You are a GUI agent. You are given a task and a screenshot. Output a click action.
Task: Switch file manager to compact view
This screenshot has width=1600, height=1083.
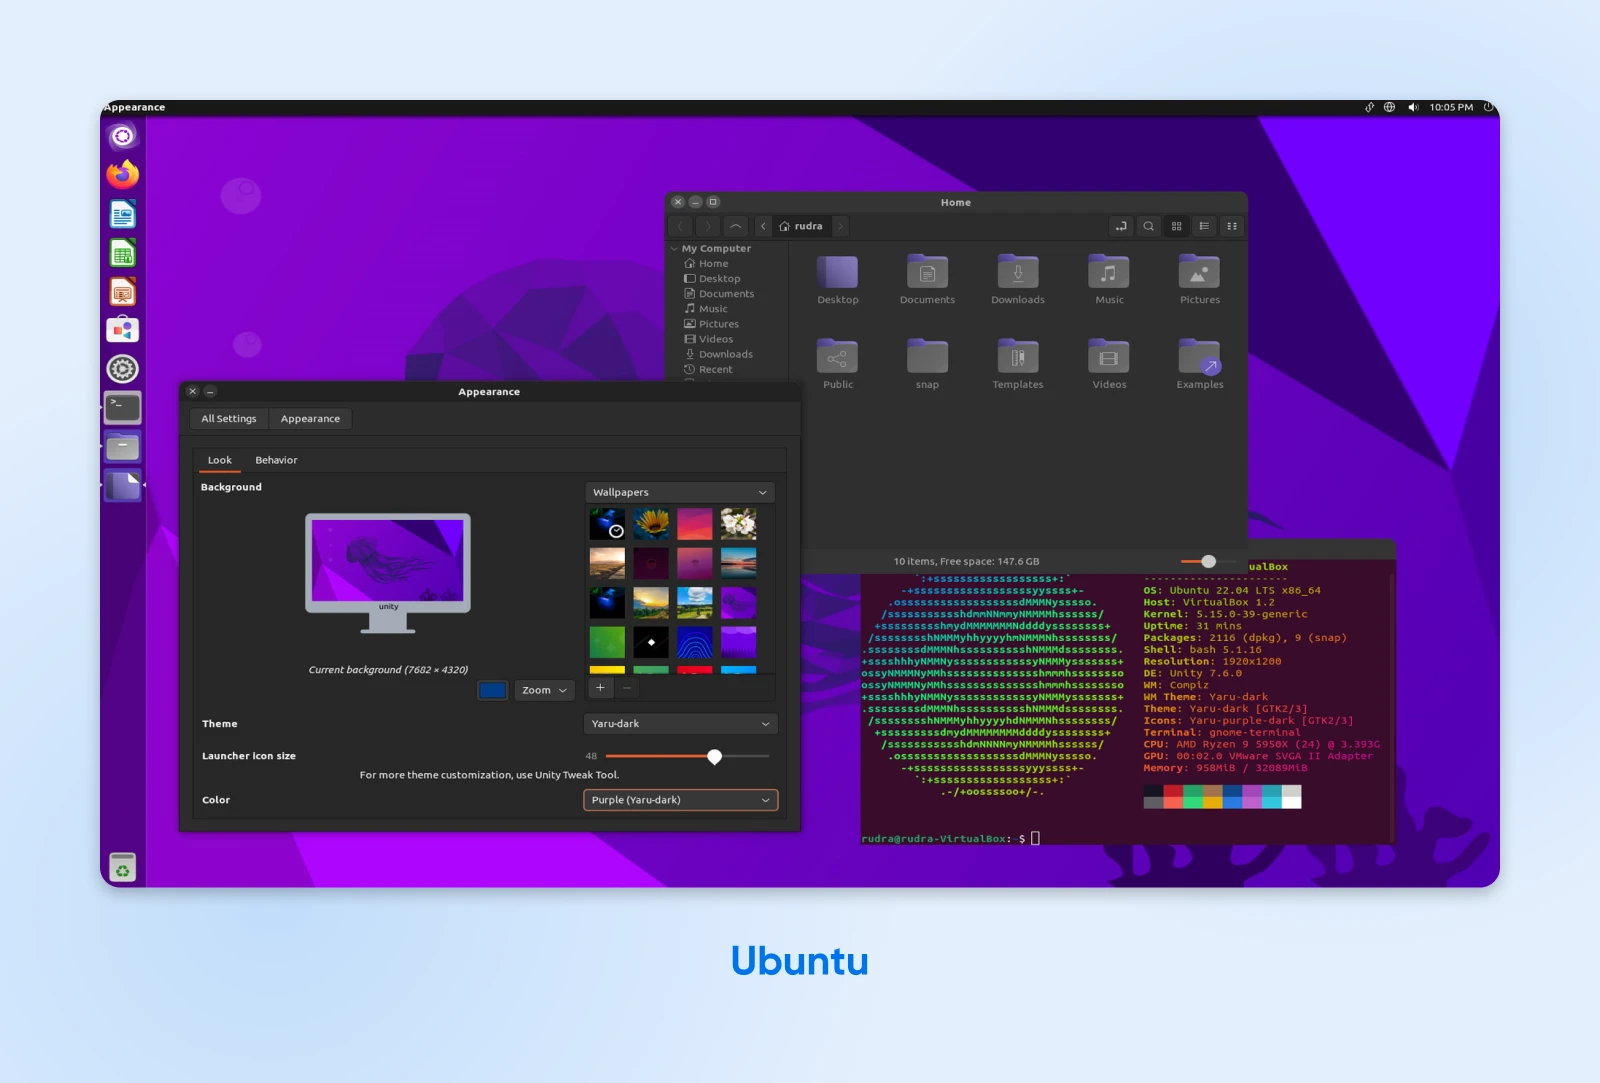tap(1232, 226)
